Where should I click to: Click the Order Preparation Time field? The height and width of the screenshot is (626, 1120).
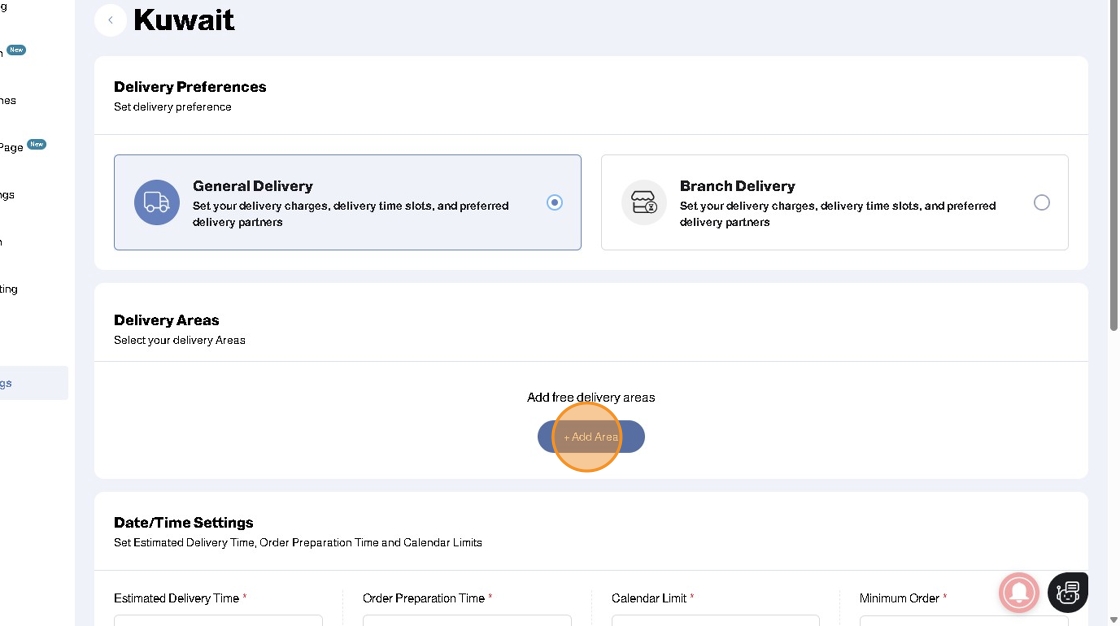pos(467,620)
